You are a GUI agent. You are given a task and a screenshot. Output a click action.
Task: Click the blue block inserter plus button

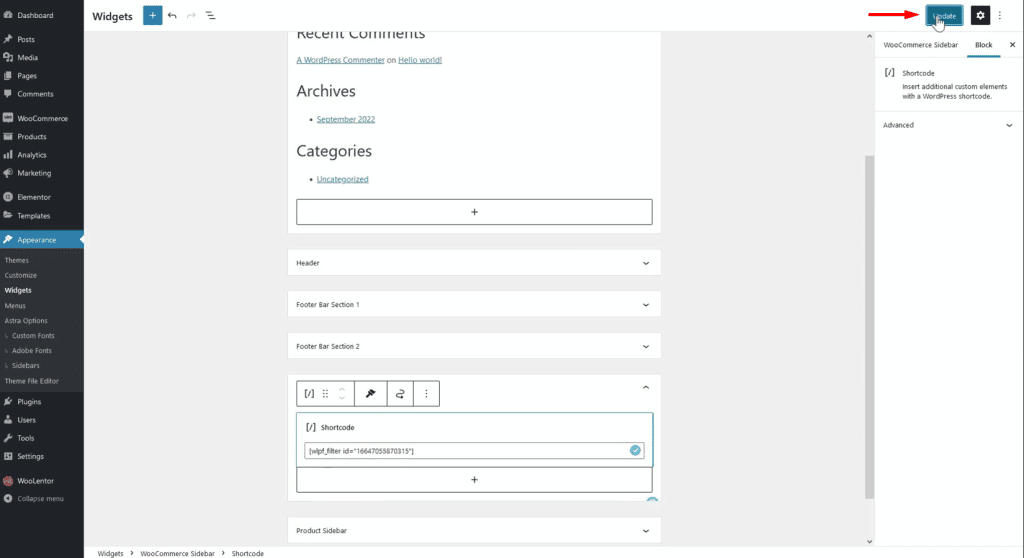(152, 16)
